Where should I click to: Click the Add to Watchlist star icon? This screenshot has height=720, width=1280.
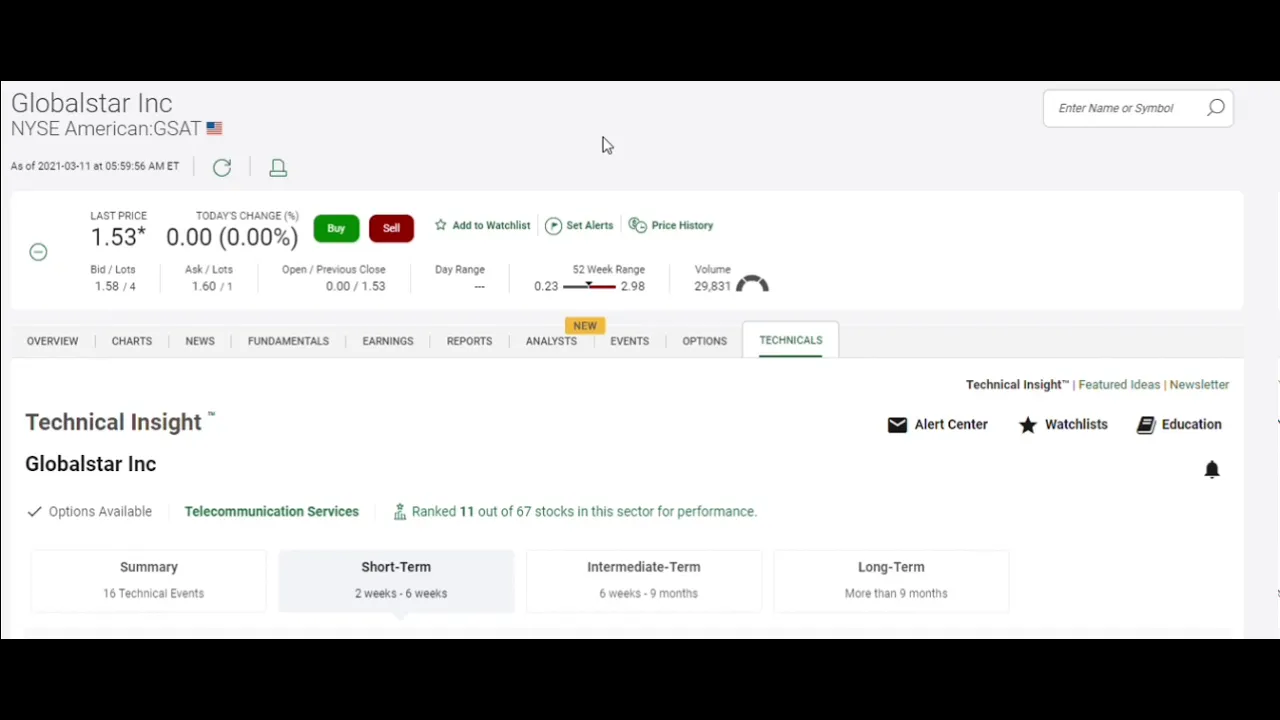click(440, 225)
